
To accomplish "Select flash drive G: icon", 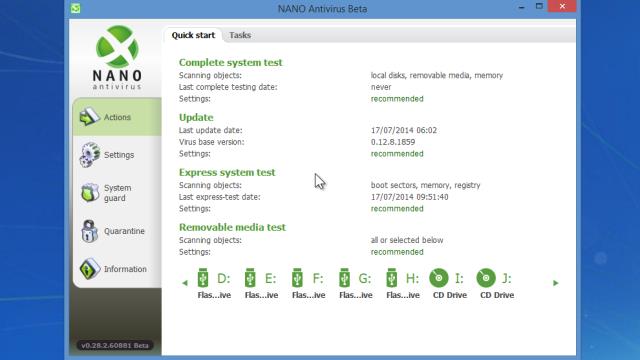I will click(x=344, y=278).
